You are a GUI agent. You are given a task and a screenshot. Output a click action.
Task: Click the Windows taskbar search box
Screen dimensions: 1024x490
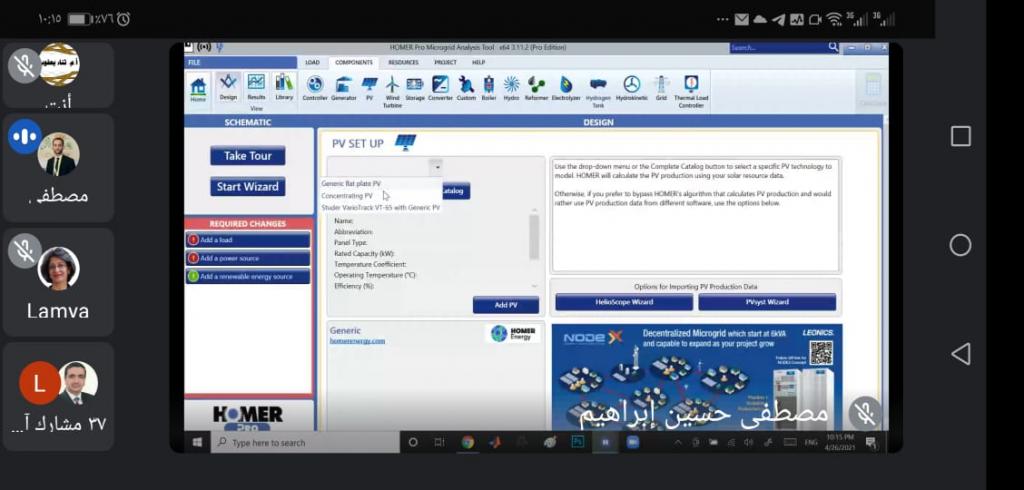coord(300,442)
